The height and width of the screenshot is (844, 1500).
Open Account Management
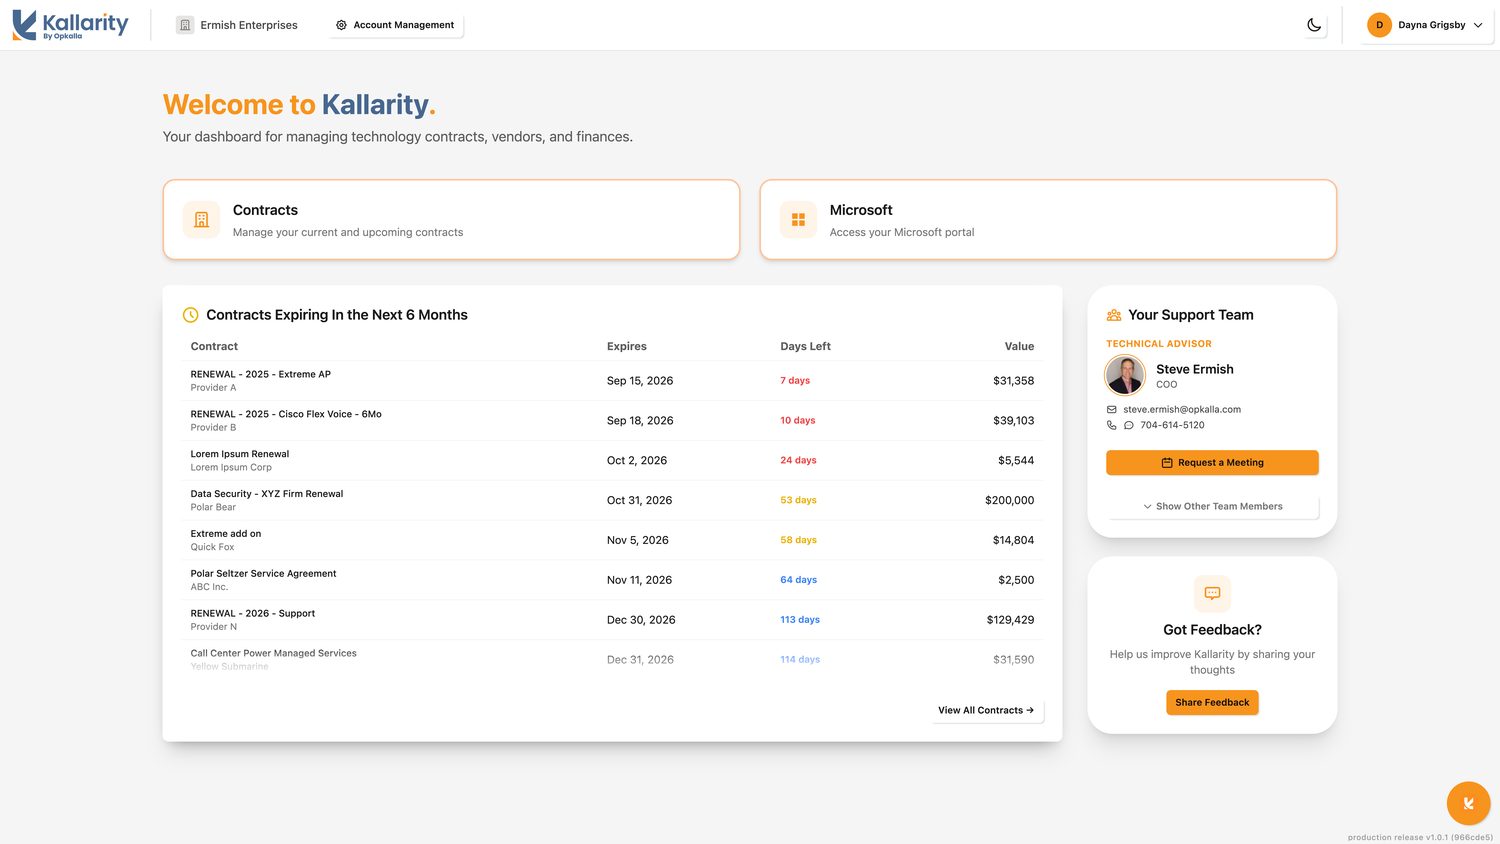395,25
